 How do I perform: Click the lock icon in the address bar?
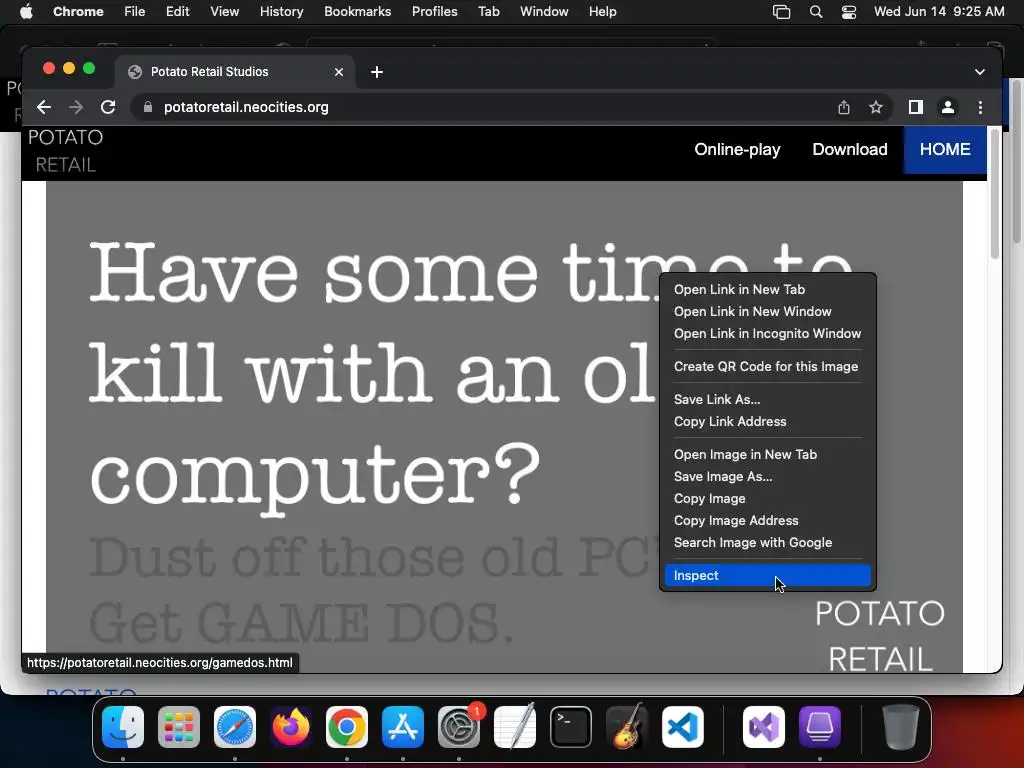point(148,107)
